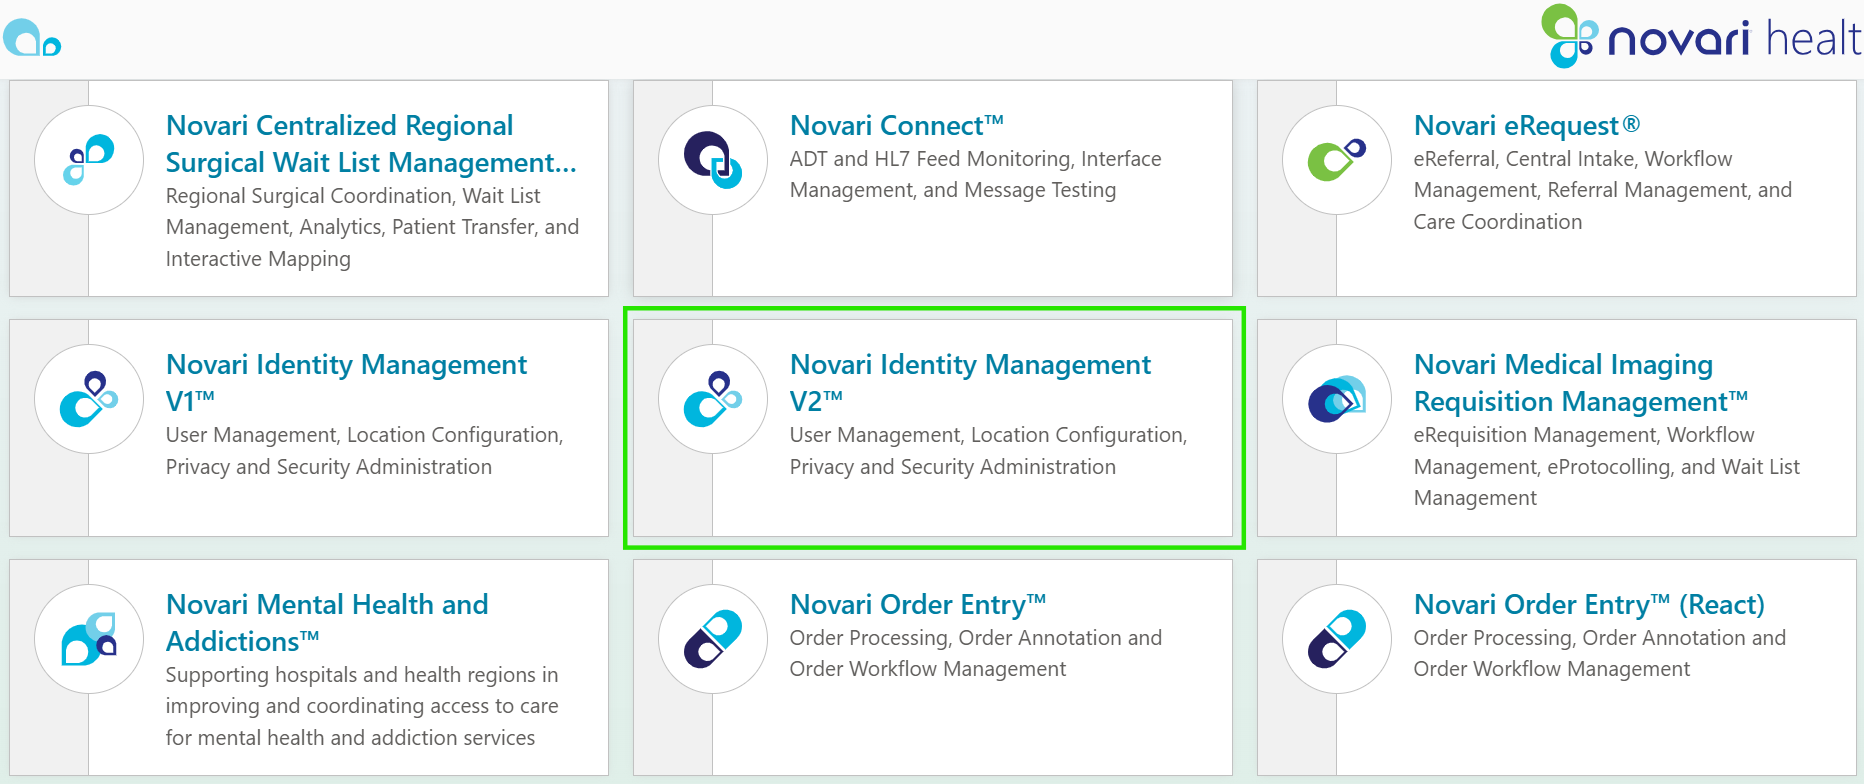Open Novari Identity Management V2™ title link

point(970,383)
